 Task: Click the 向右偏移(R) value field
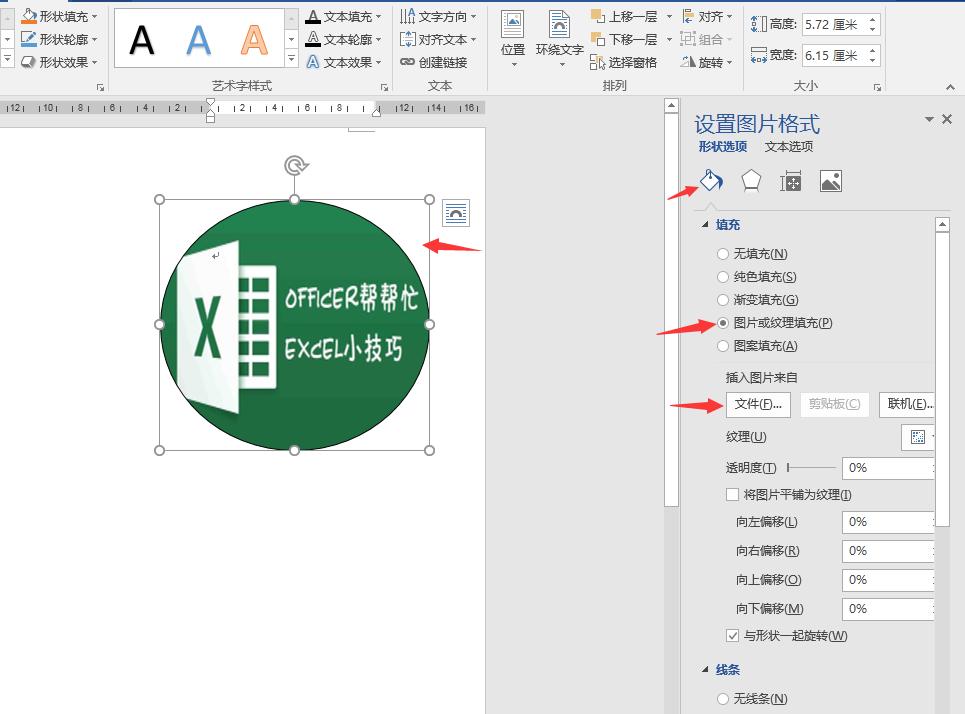tap(887, 551)
